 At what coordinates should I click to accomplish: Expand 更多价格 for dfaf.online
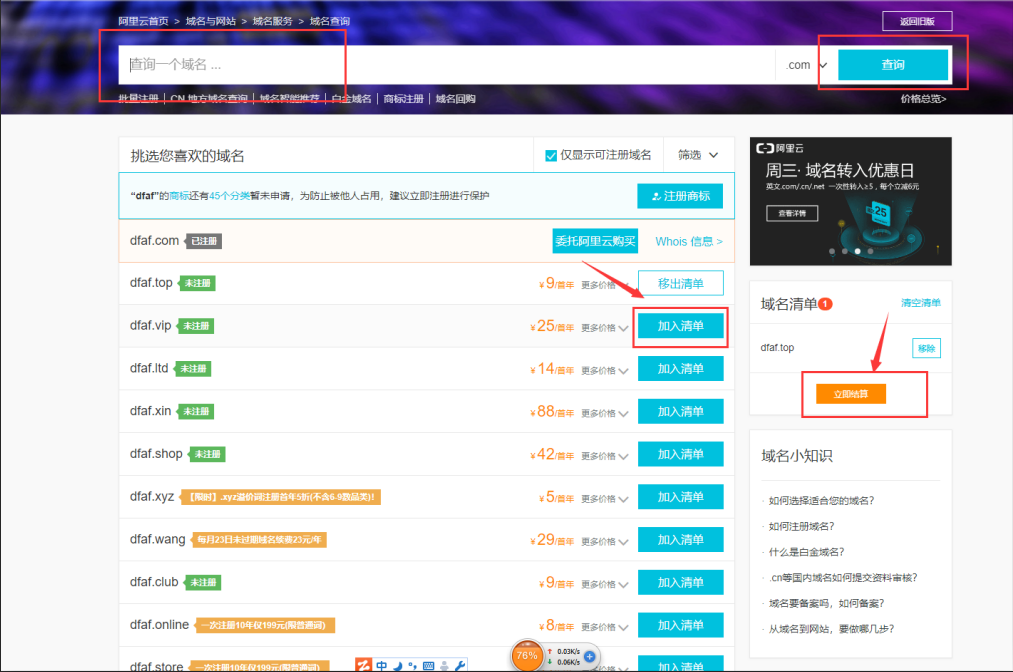point(605,627)
